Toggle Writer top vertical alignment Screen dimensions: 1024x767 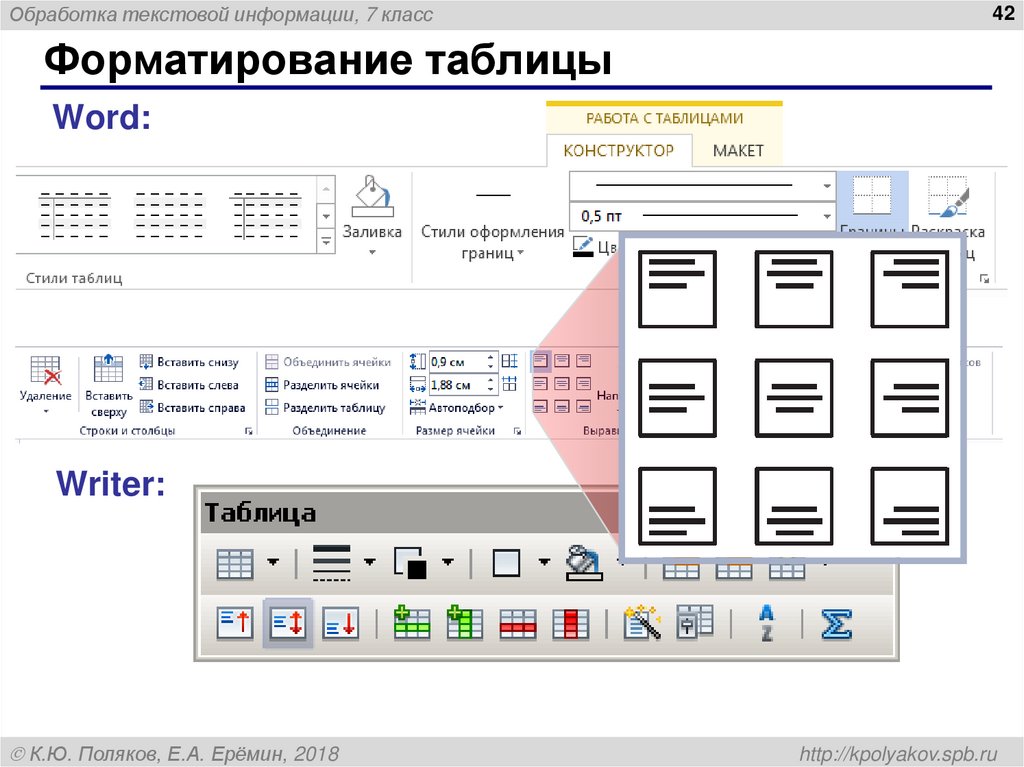pyautogui.click(x=235, y=623)
